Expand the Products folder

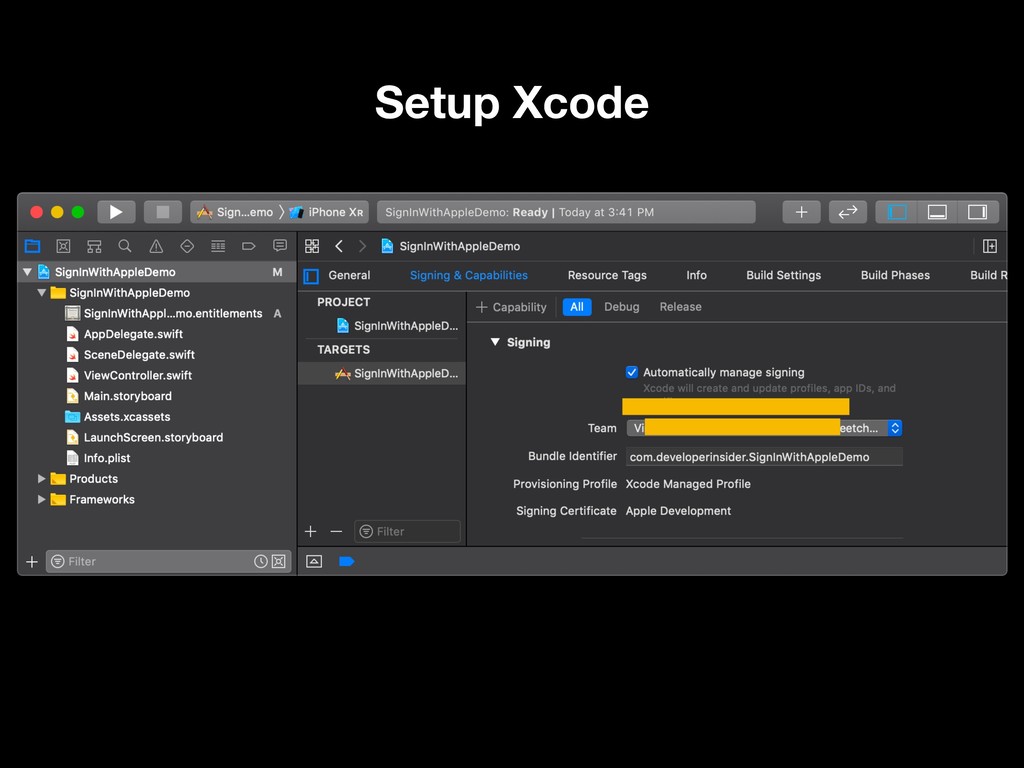coord(41,479)
